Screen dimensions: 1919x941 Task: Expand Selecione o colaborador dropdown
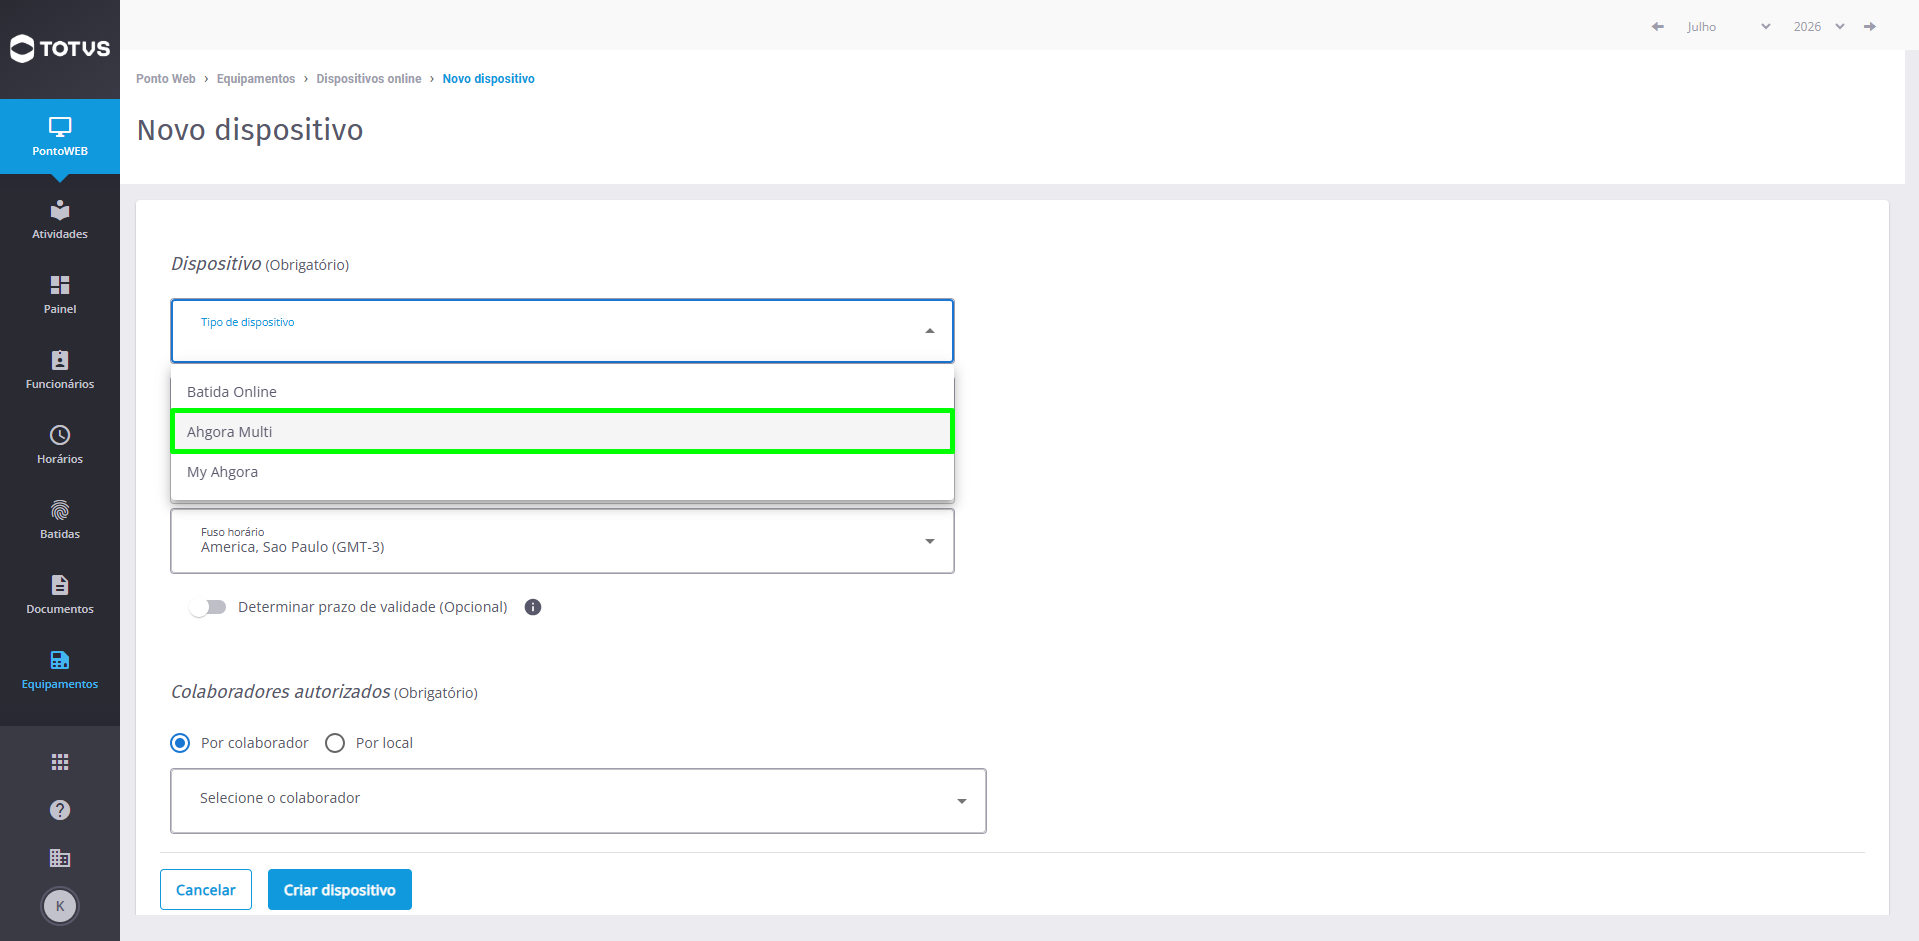(x=578, y=801)
